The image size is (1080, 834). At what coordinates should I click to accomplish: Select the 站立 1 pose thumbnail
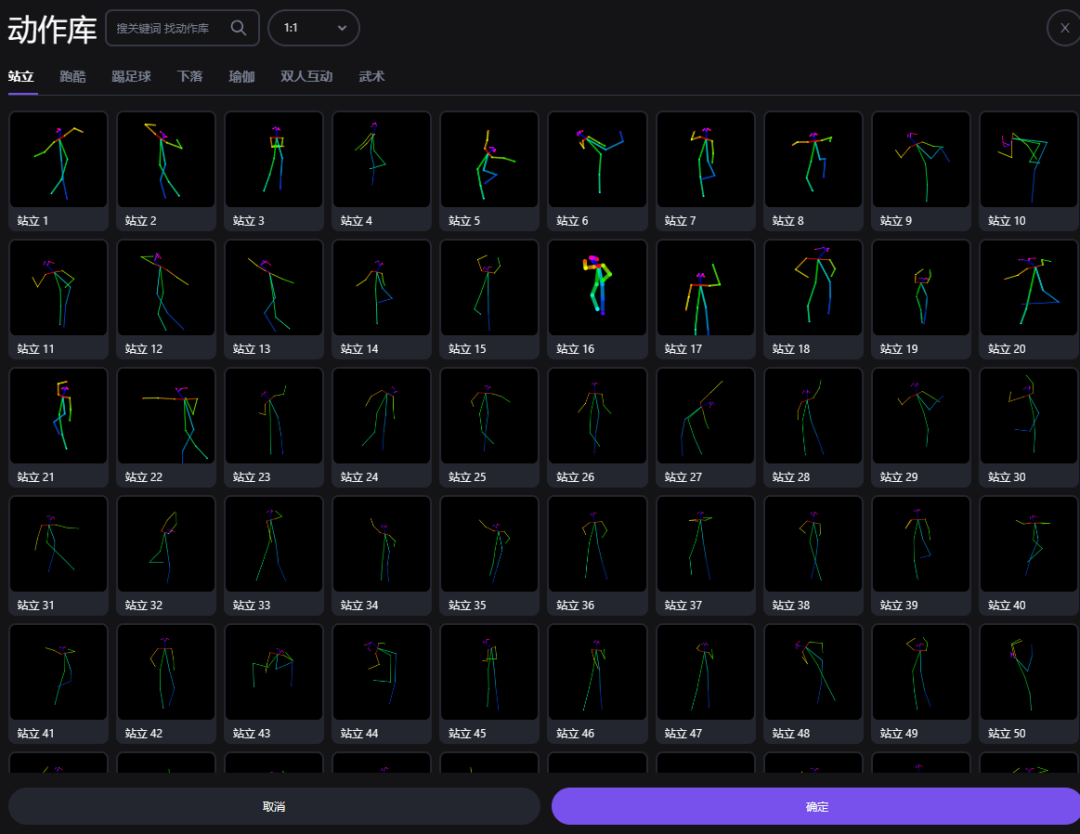(x=58, y=160)
